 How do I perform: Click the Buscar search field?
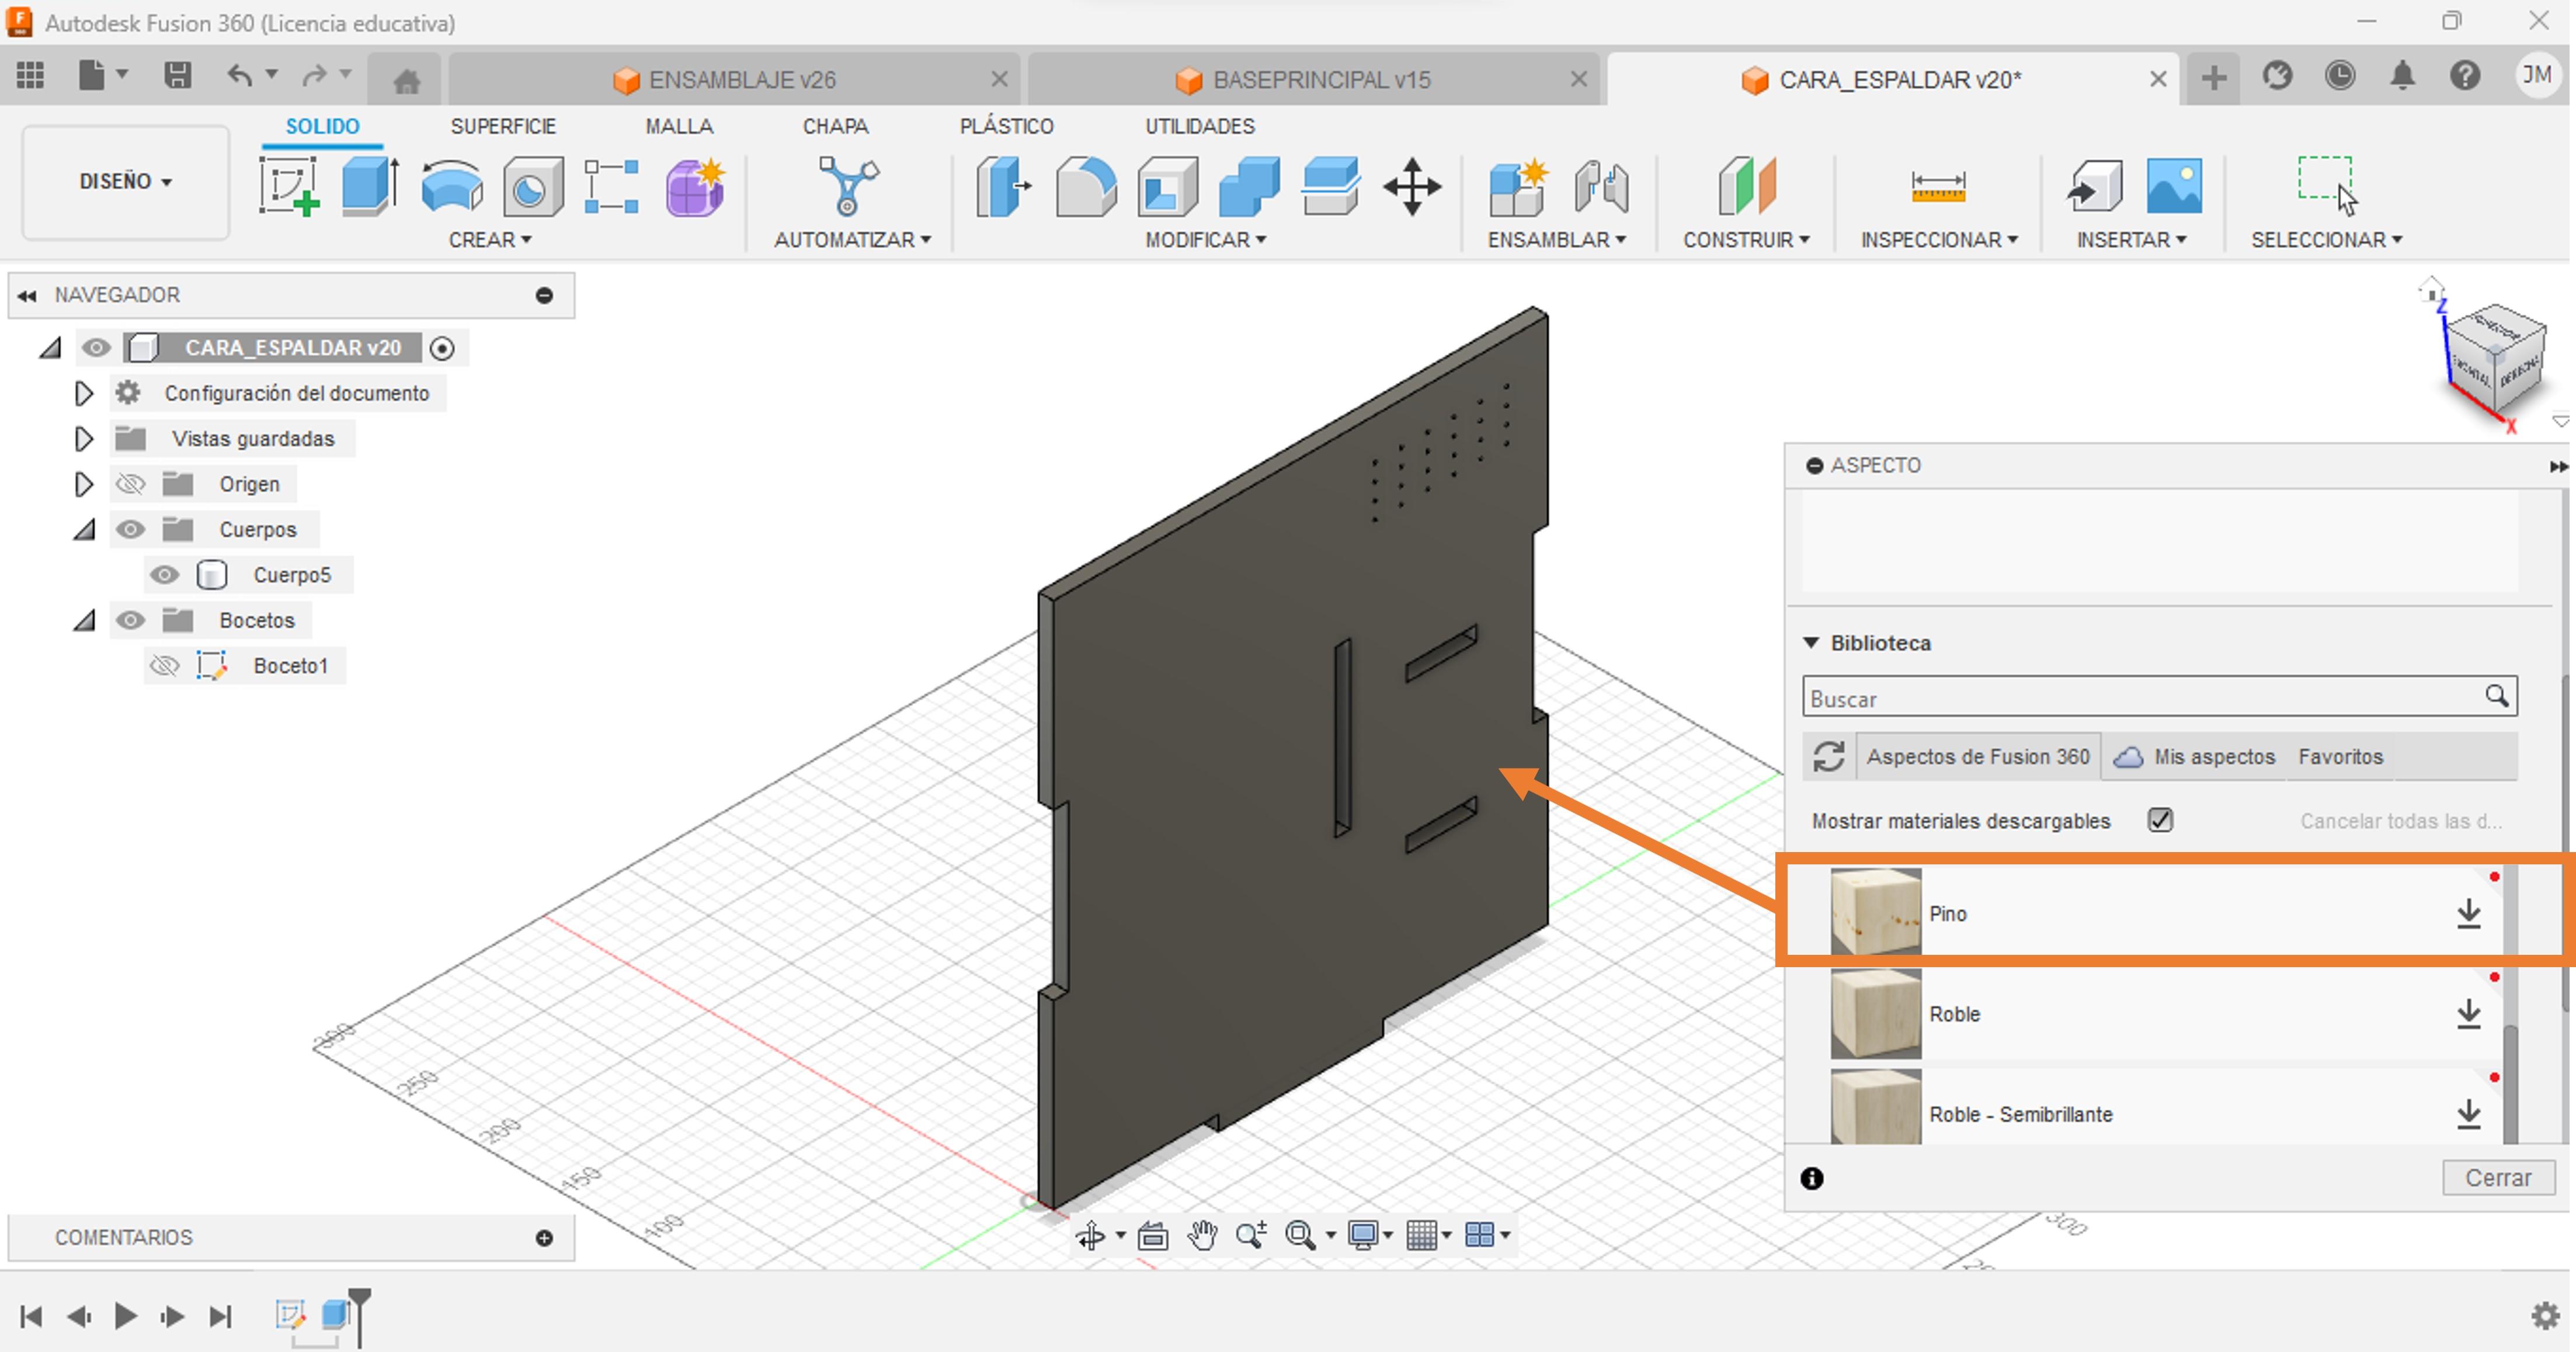coord(2160,698)
